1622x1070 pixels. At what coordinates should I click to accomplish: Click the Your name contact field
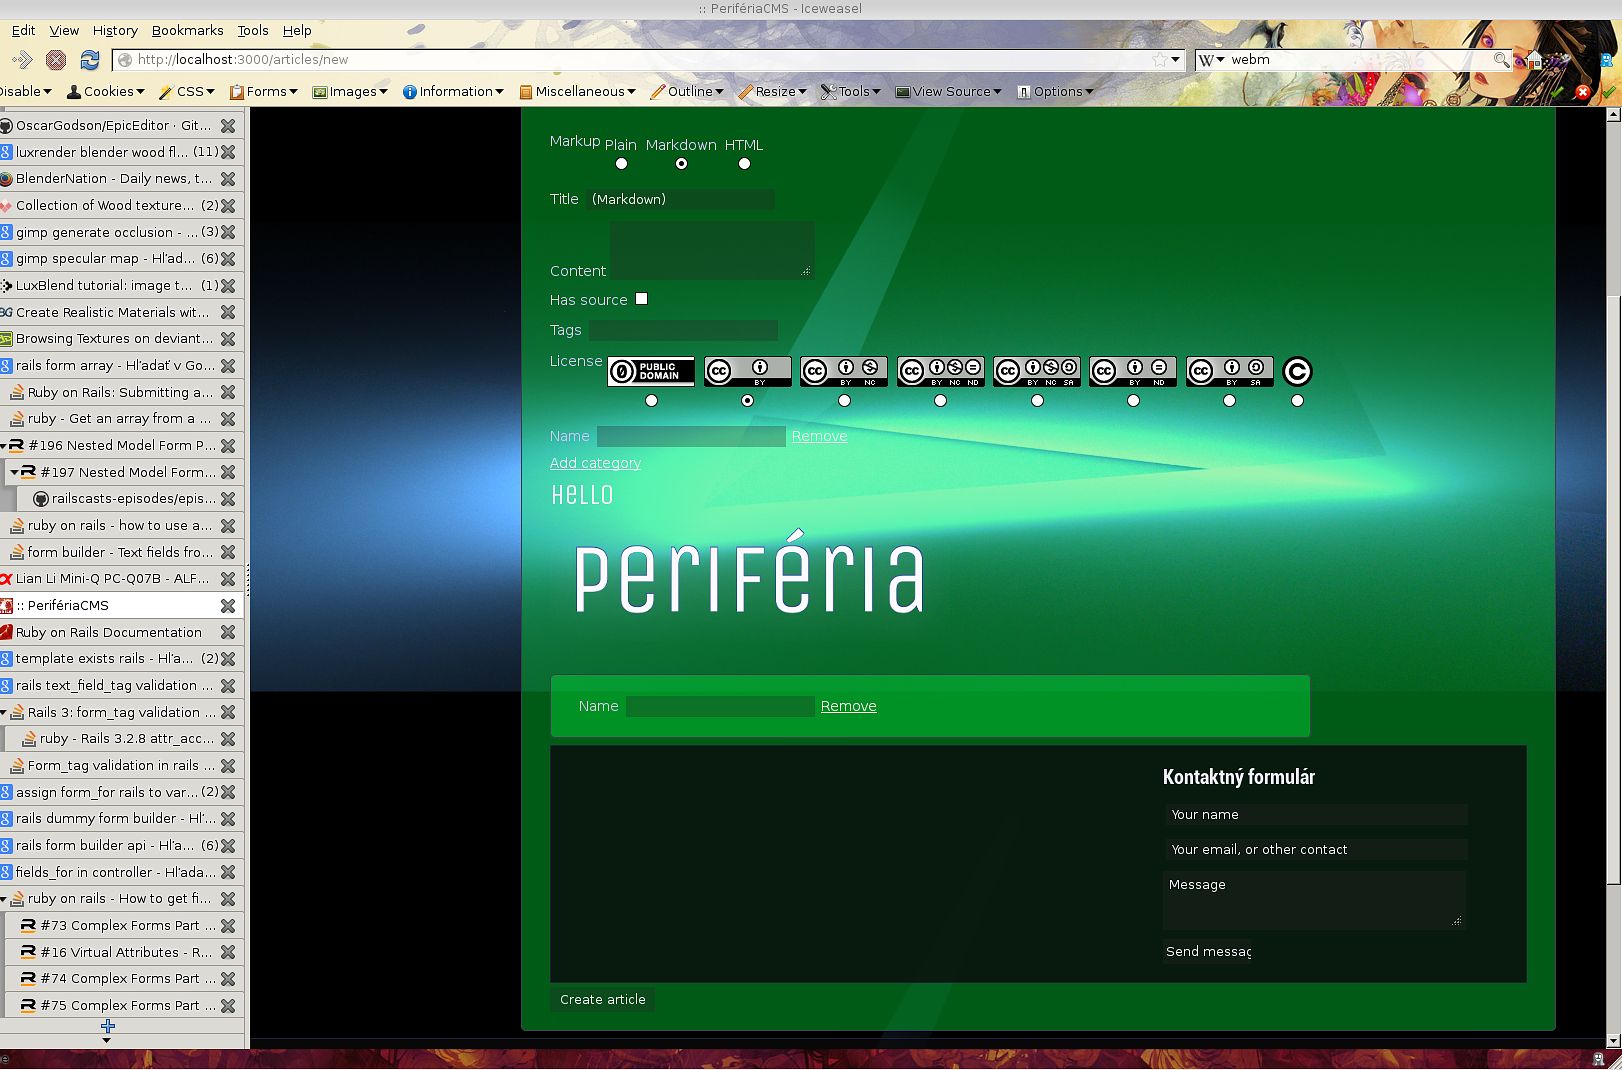tap(1315, 815)
